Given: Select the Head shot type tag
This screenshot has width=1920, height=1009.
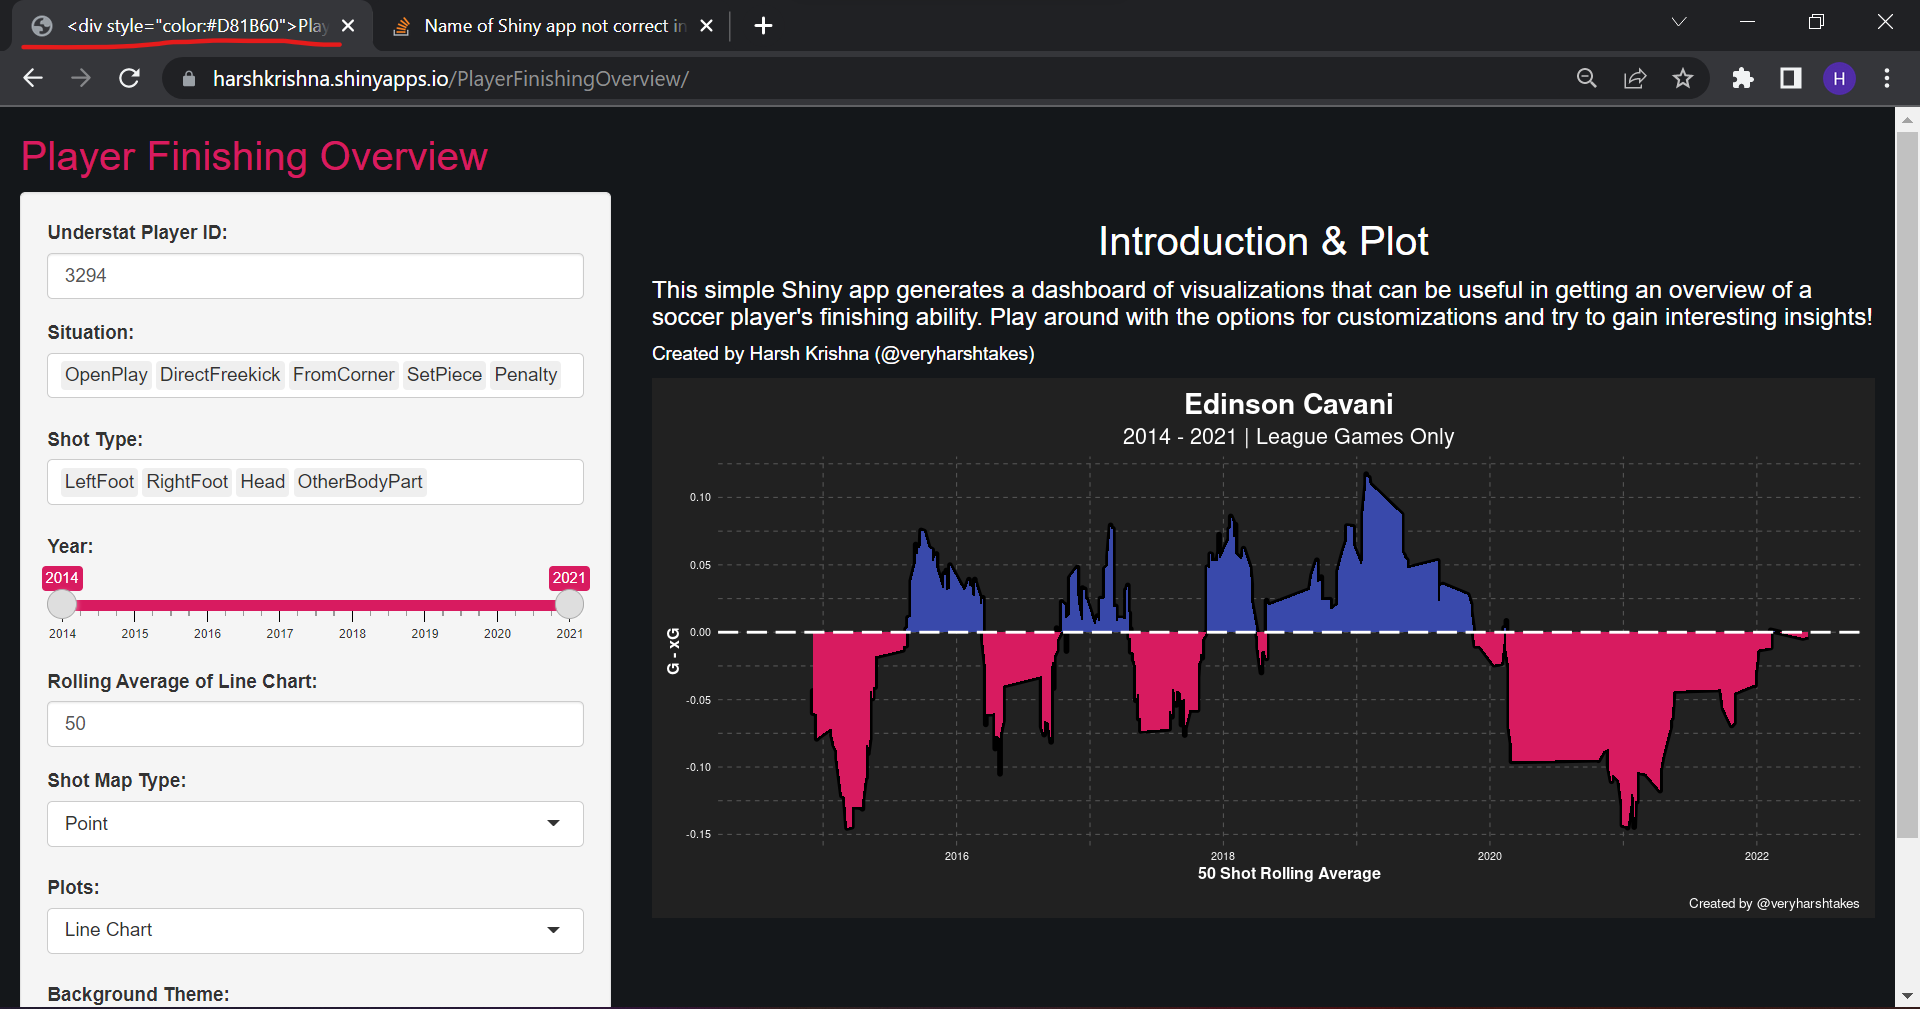Looking at the screenshot, I should click(263, 482).
